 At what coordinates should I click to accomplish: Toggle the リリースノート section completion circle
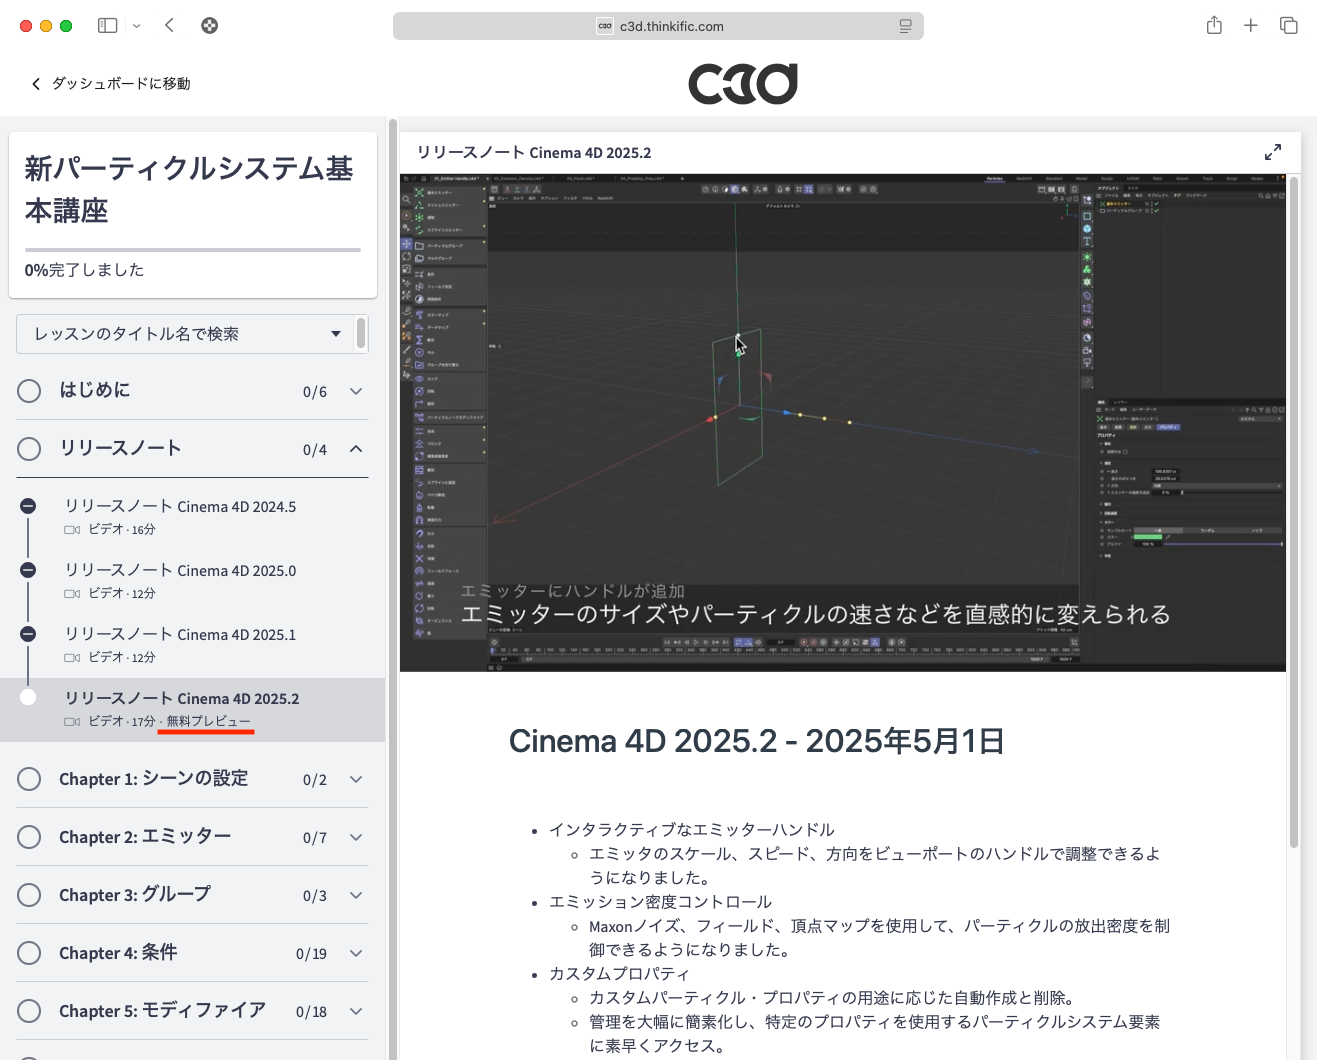(29, 449)
